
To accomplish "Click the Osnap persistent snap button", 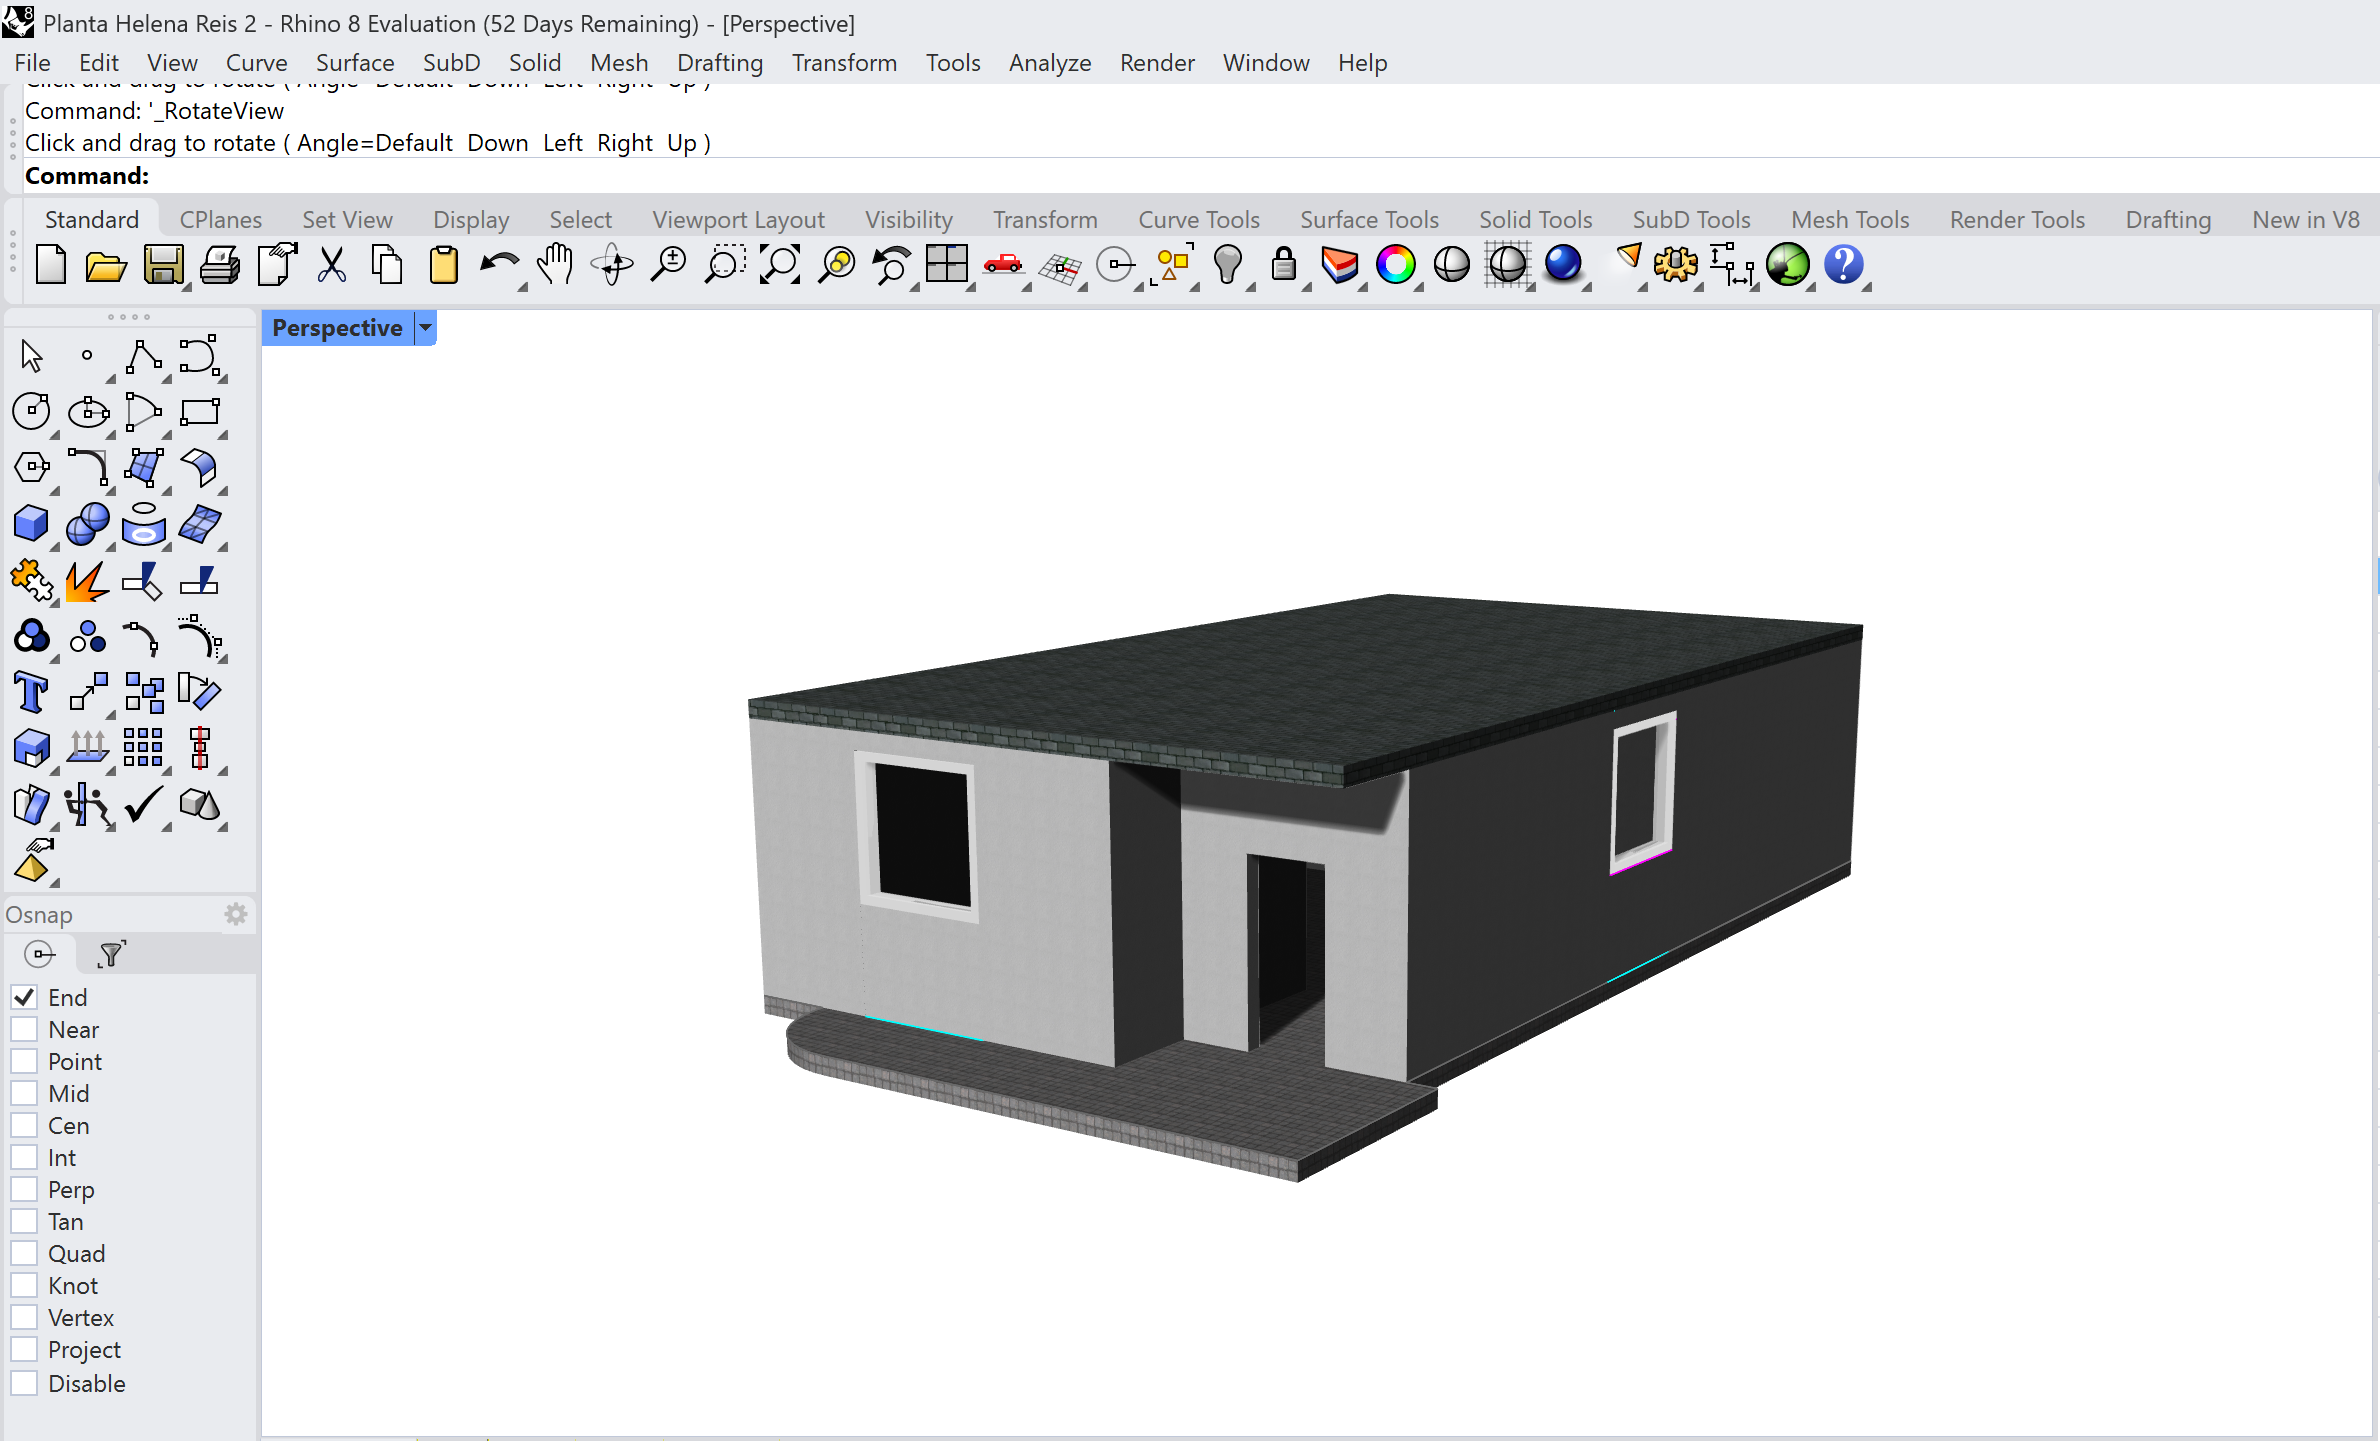I will (40, 954).
